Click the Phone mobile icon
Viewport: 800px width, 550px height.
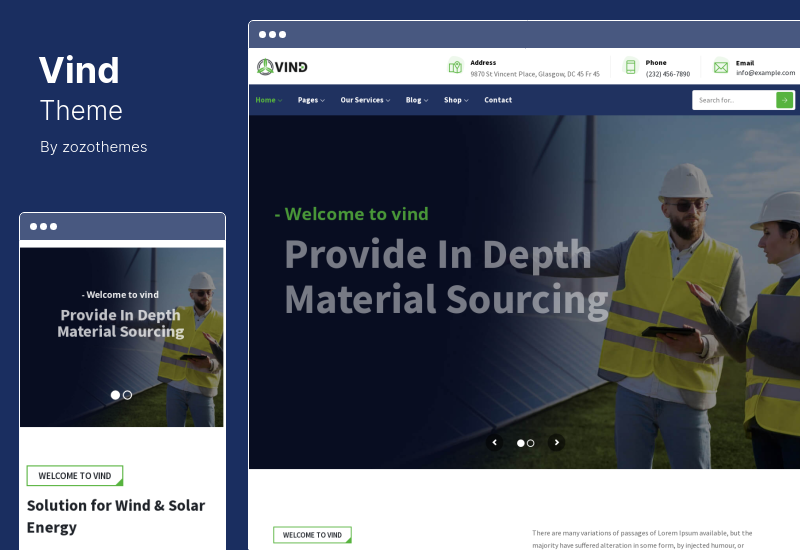pos(631,67)
